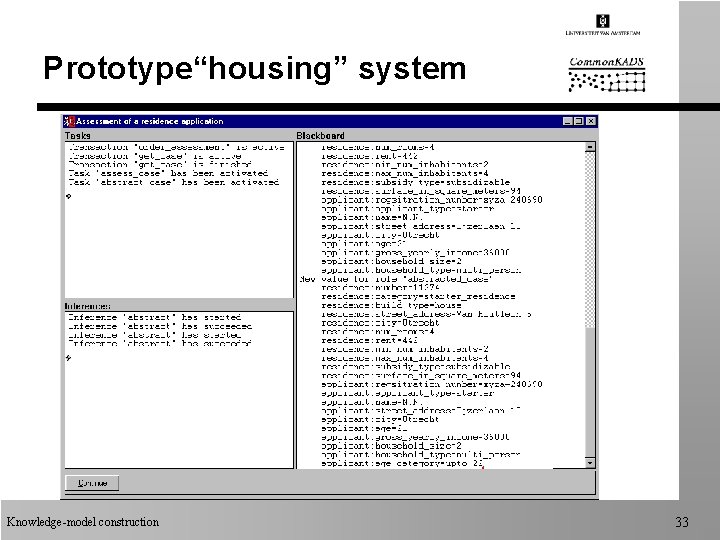
Task: Close the Assessment of a residence application window
Action: tap(591, 121)
